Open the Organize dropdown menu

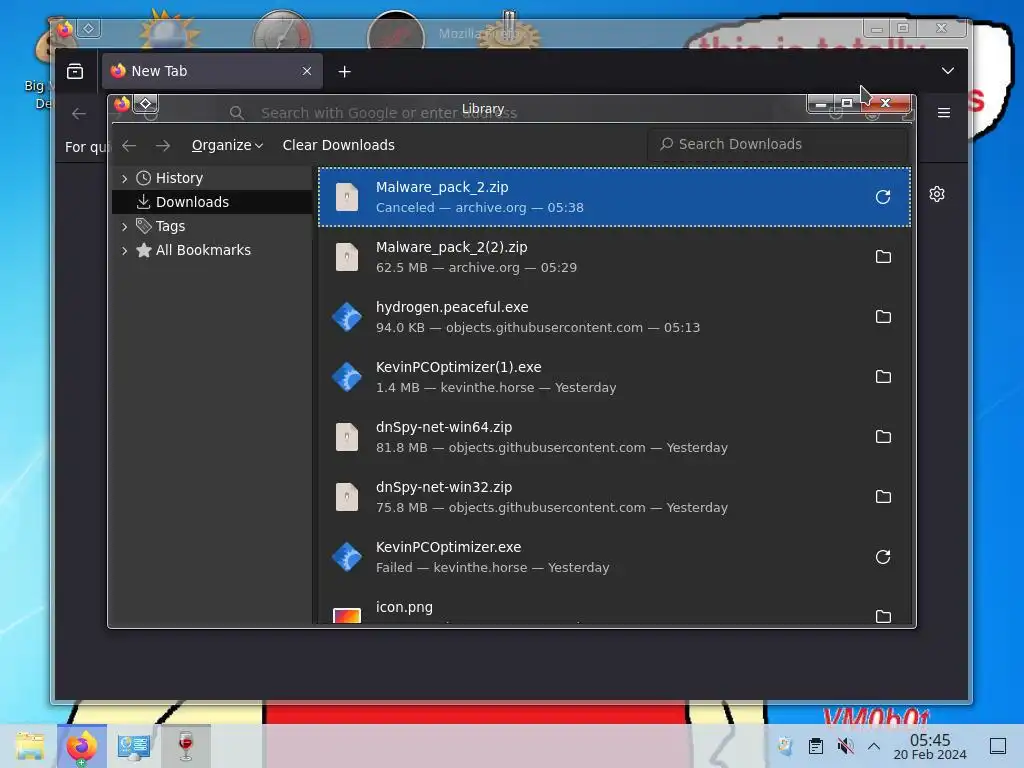[x=227, y=145]
